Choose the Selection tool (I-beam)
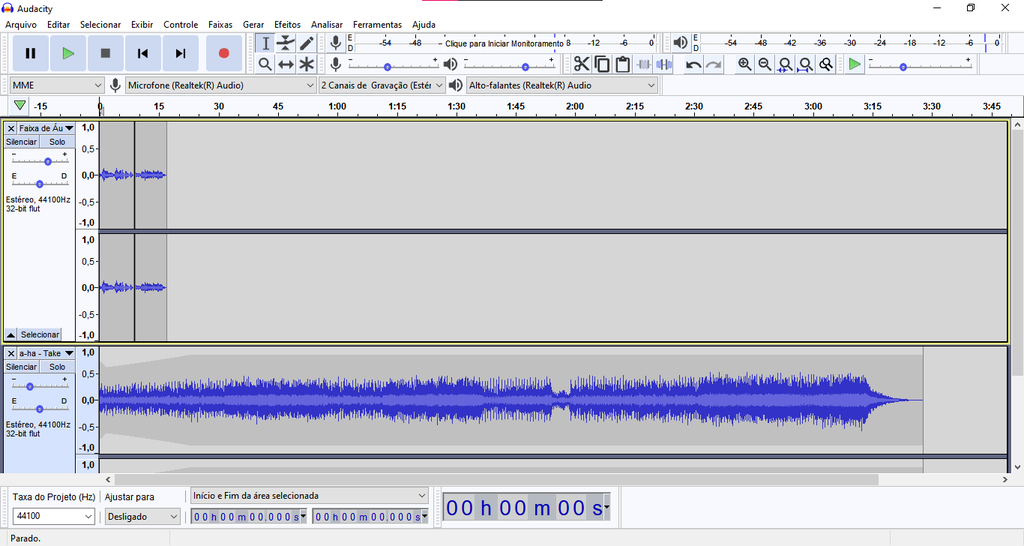This screenshot has width=1024, height=546. pyautogui.click(x=265, y=44)
